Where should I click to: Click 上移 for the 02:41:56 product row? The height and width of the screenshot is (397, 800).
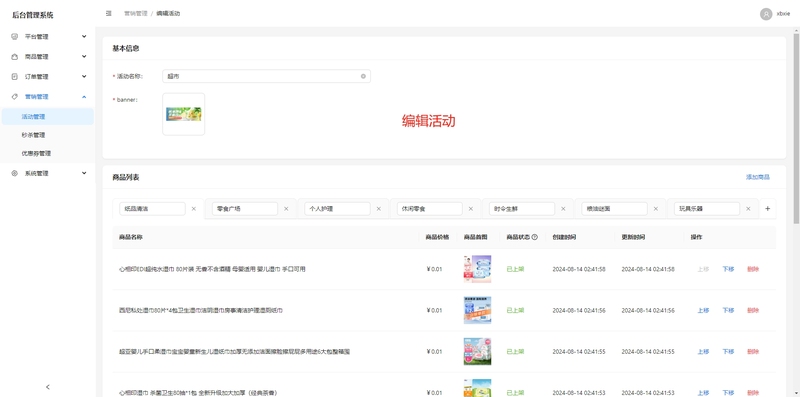(x=703, y=310)
